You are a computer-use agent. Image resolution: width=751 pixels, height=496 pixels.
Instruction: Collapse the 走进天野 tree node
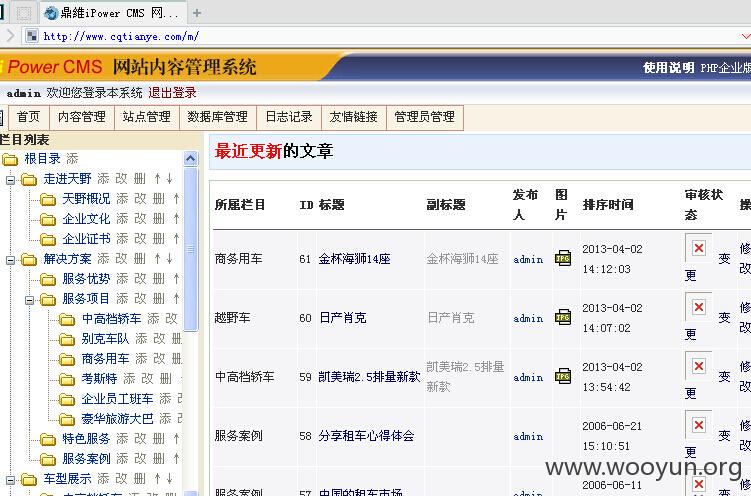[10, 180]
